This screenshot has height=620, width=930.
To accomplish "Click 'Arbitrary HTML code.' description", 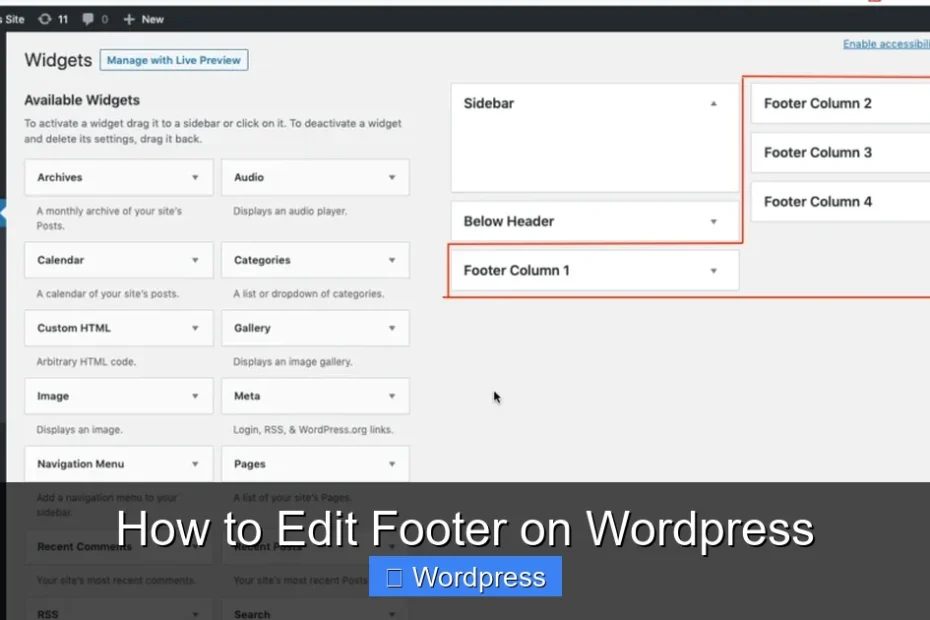I will point(86,362).
